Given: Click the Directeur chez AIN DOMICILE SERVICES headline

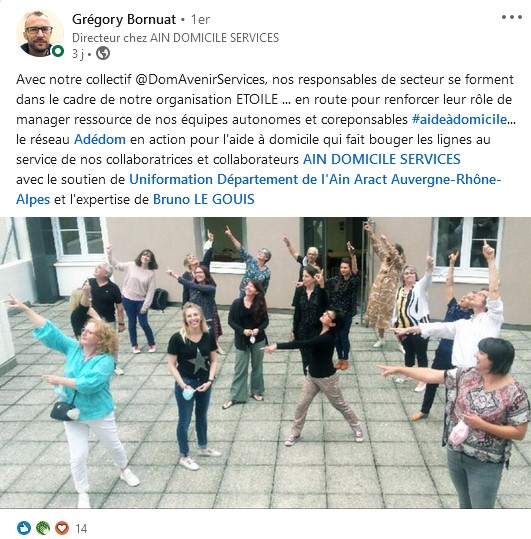Looking at the screenshot, I should (175, 38).
